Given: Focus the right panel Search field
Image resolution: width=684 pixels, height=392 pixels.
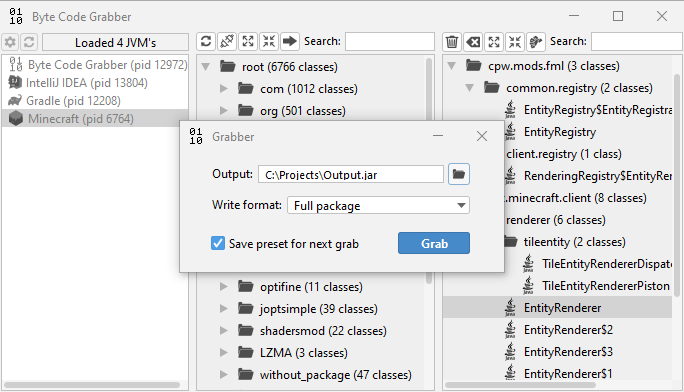Looking at the screenshot, I should [637, 41].
